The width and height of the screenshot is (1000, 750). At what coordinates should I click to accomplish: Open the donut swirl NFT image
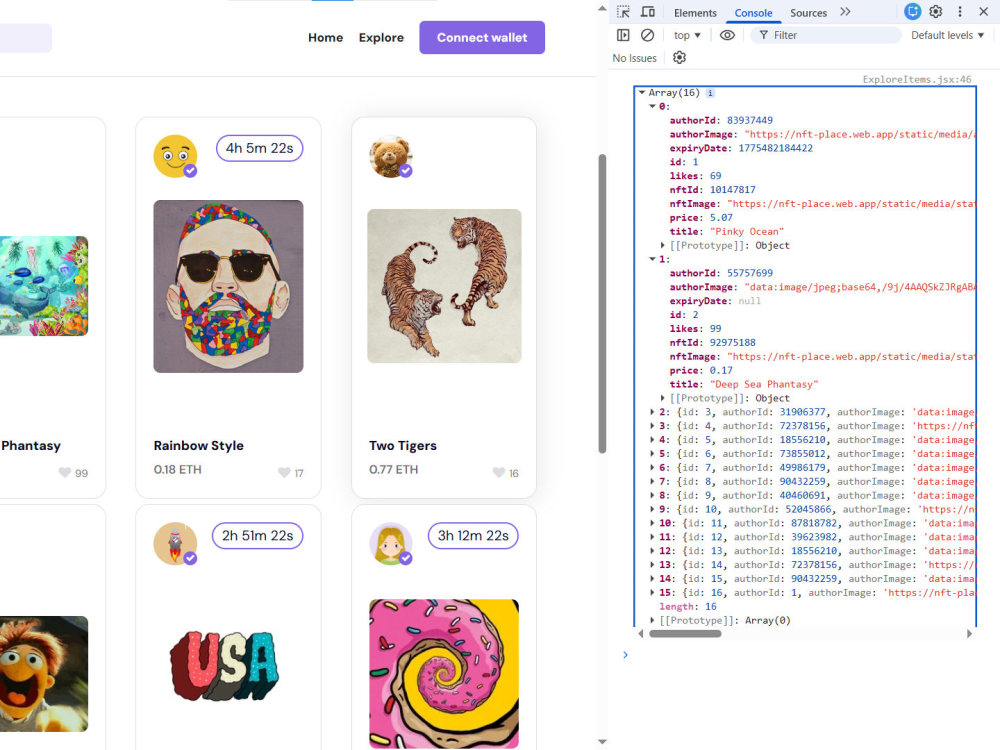click(x=444, y=673)
